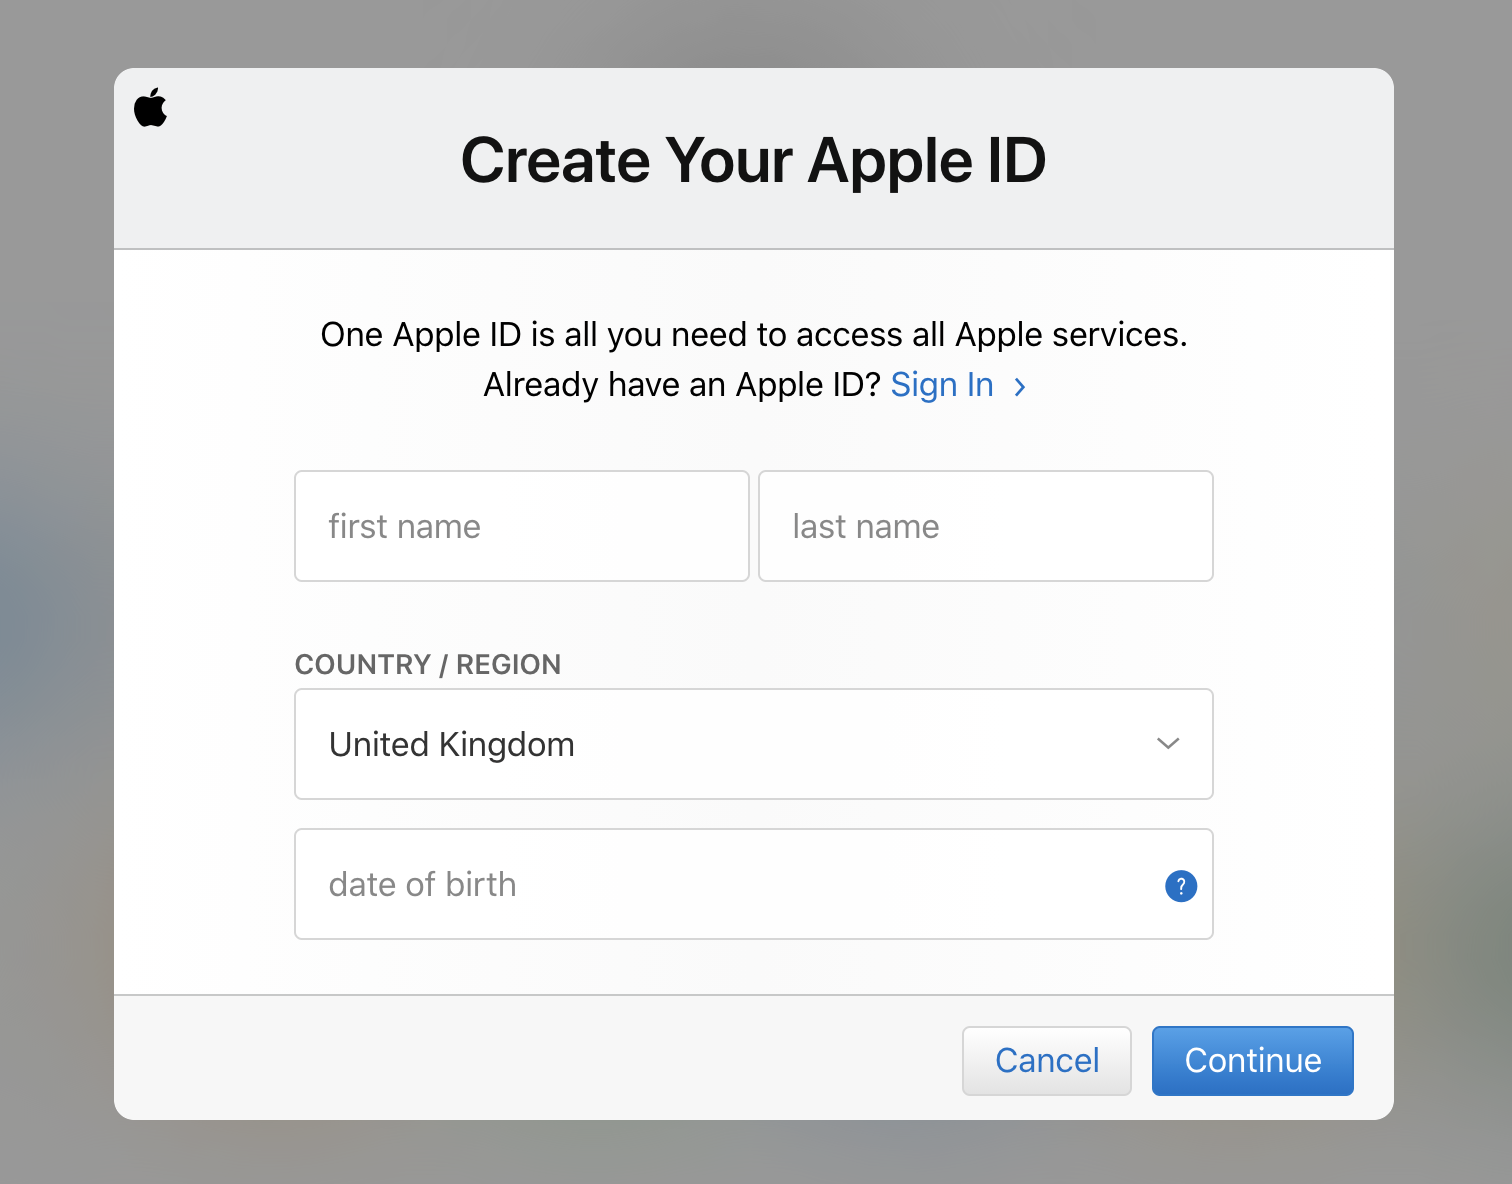Image resolution: width=1512 pixels, height=1184 pixels.
Task: Click the Create Your Apple ID heading
Action: [753, 160]
